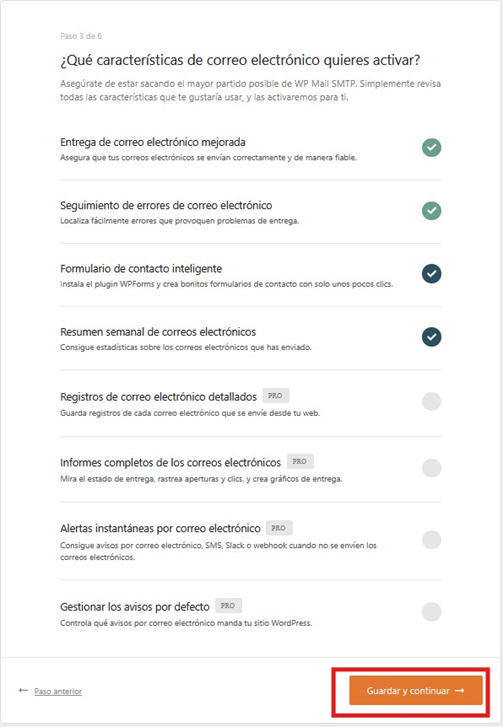Click the Guardar y continuar button
The width and height of the screenshot is (503, 727).
point(415,690)
